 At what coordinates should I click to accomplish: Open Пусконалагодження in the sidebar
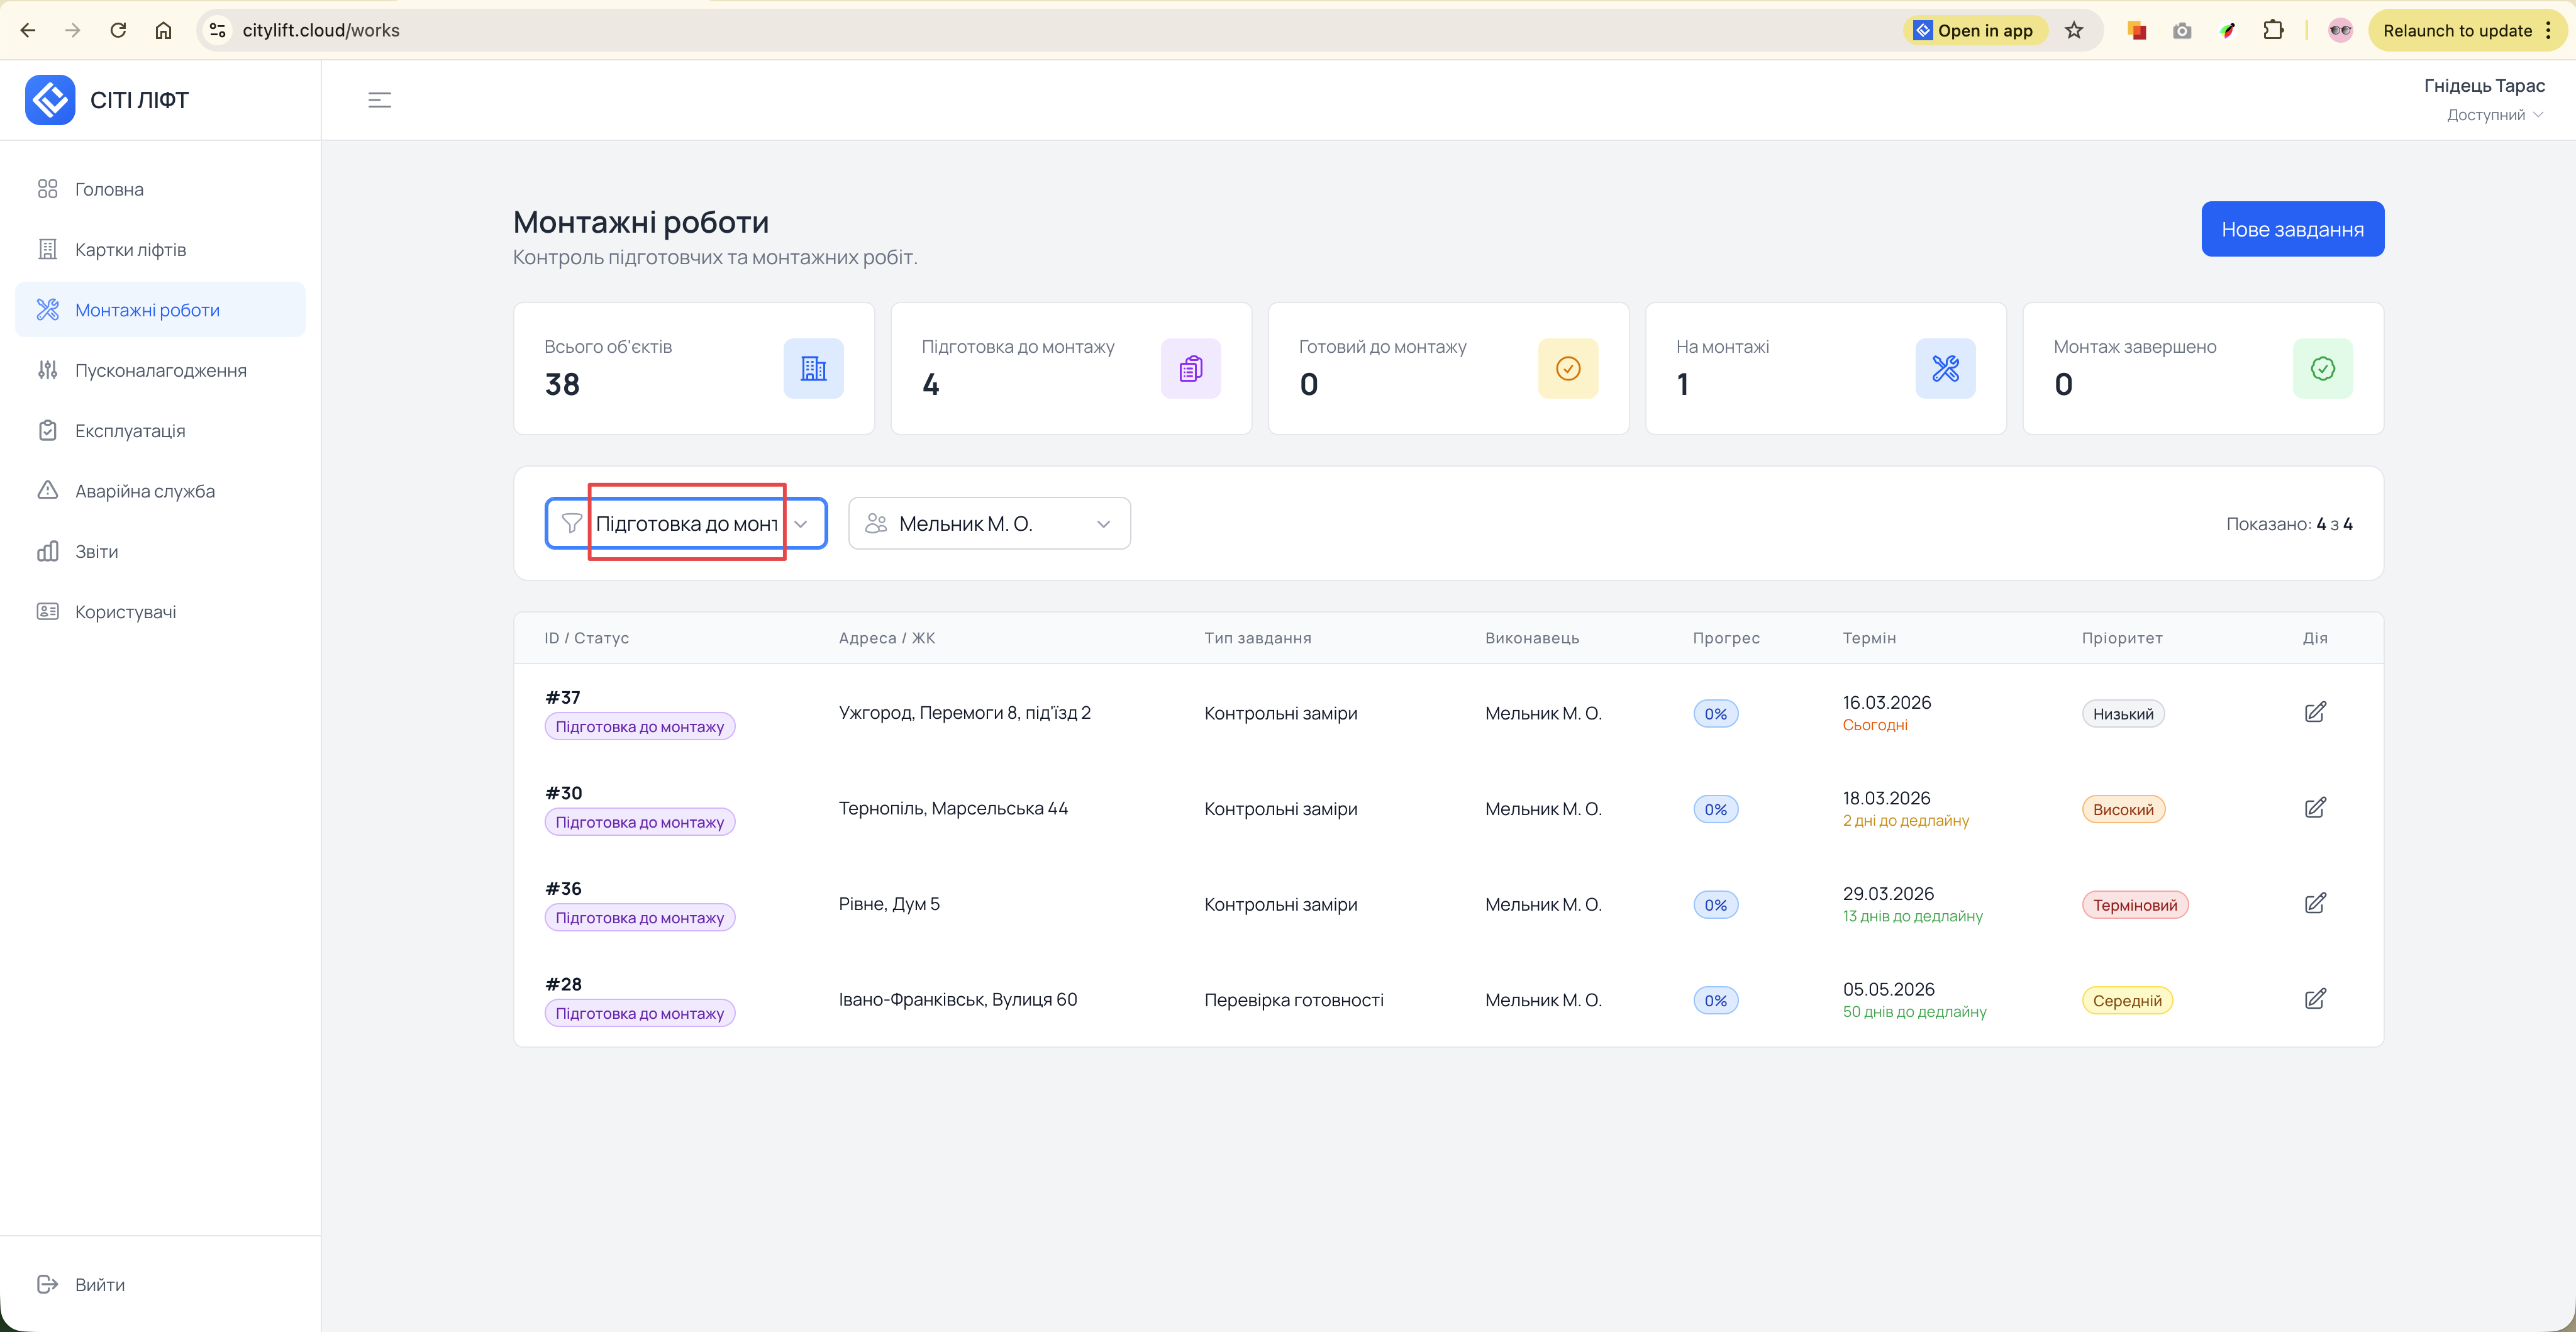coord(160,370)
